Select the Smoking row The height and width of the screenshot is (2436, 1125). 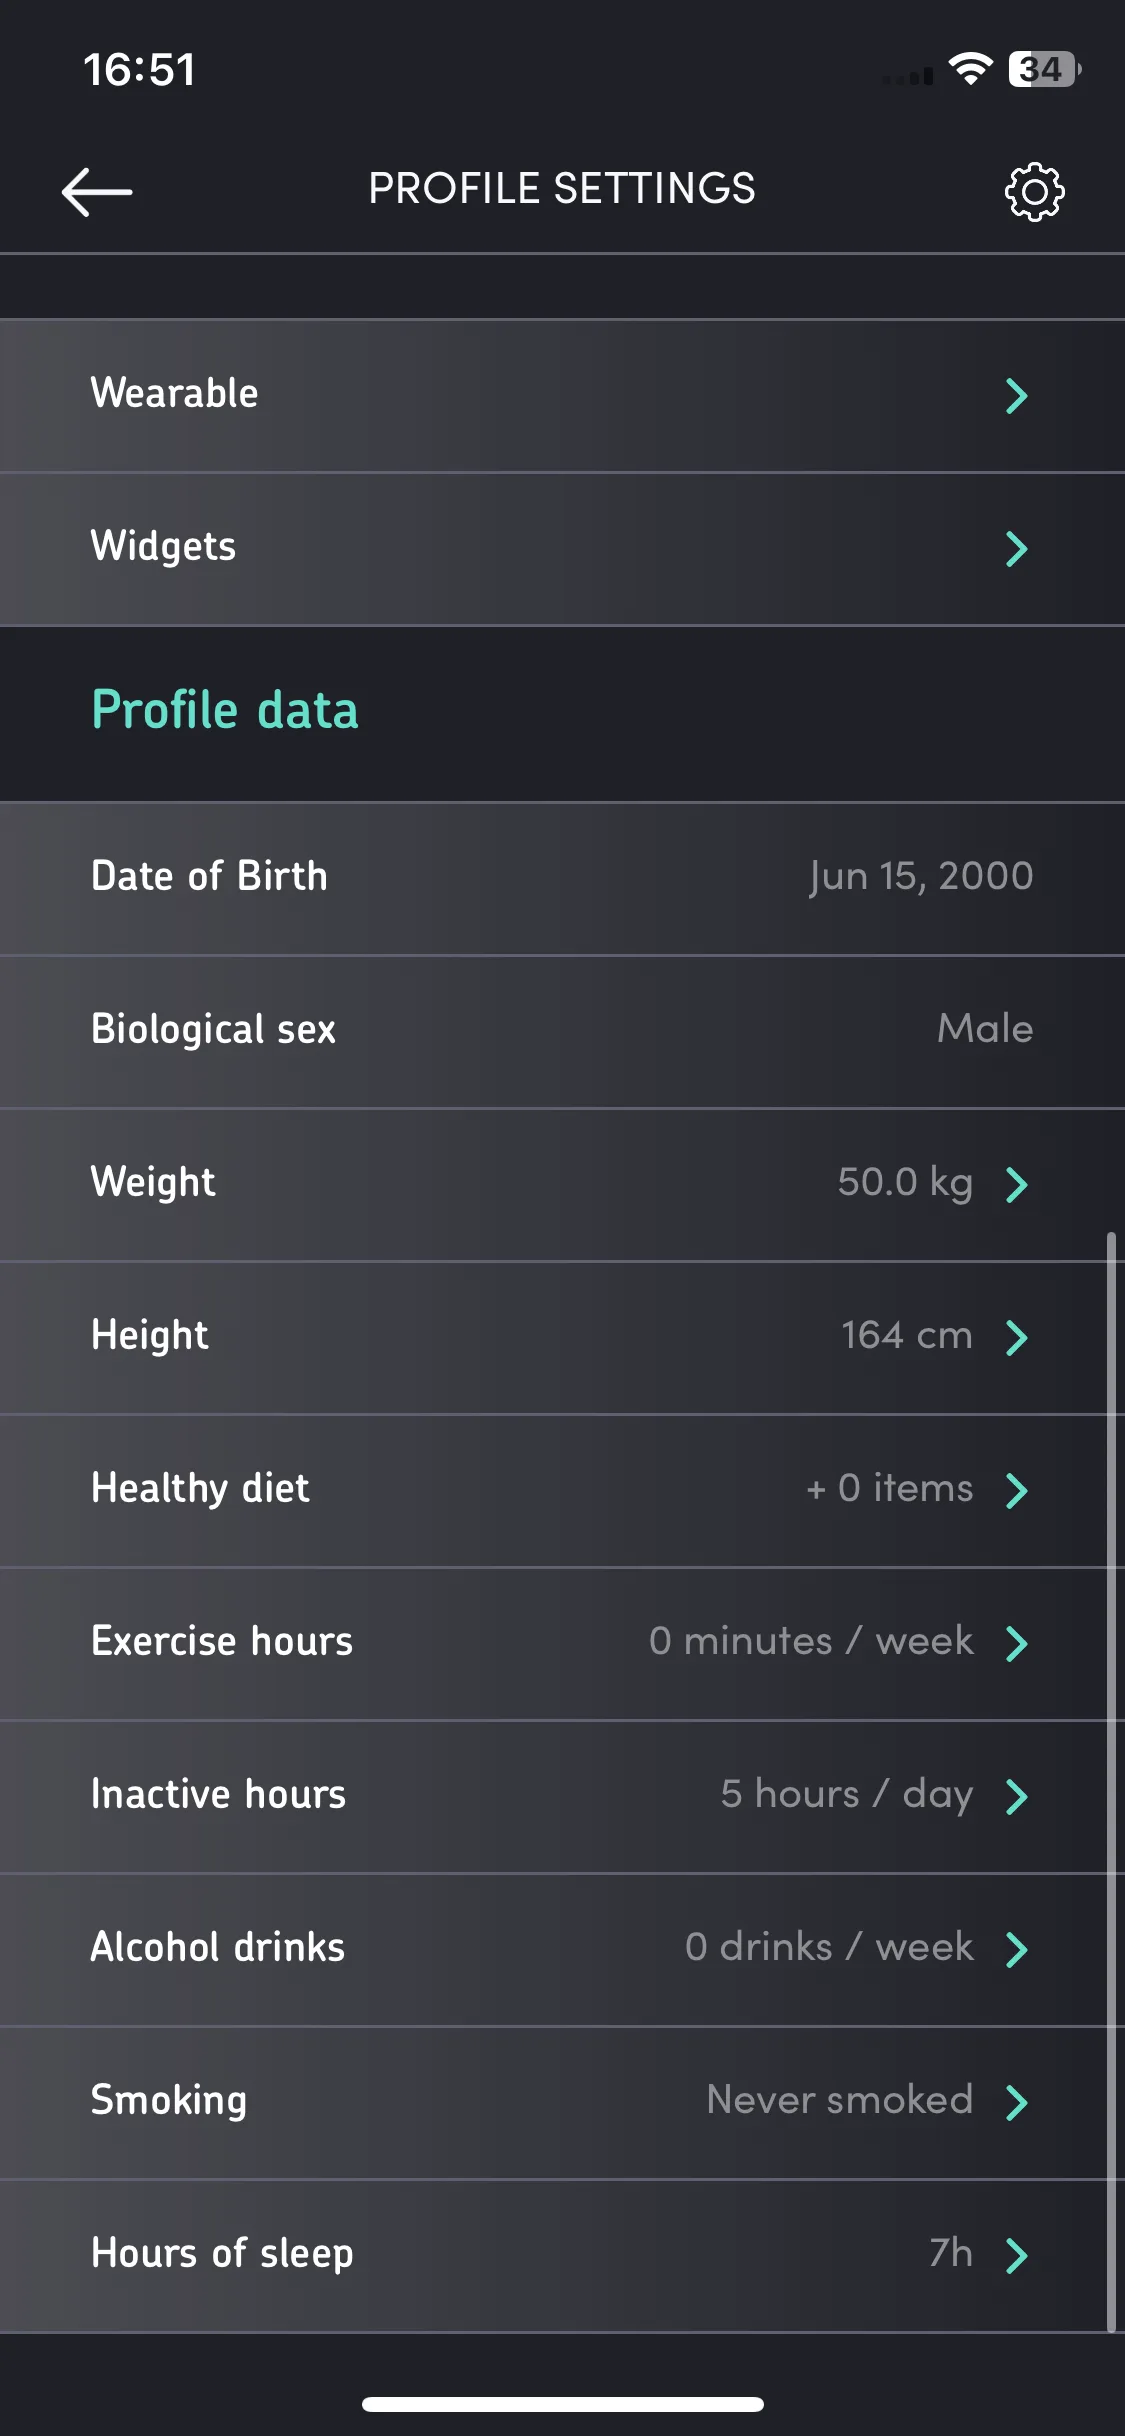(x=562, y=2102)
